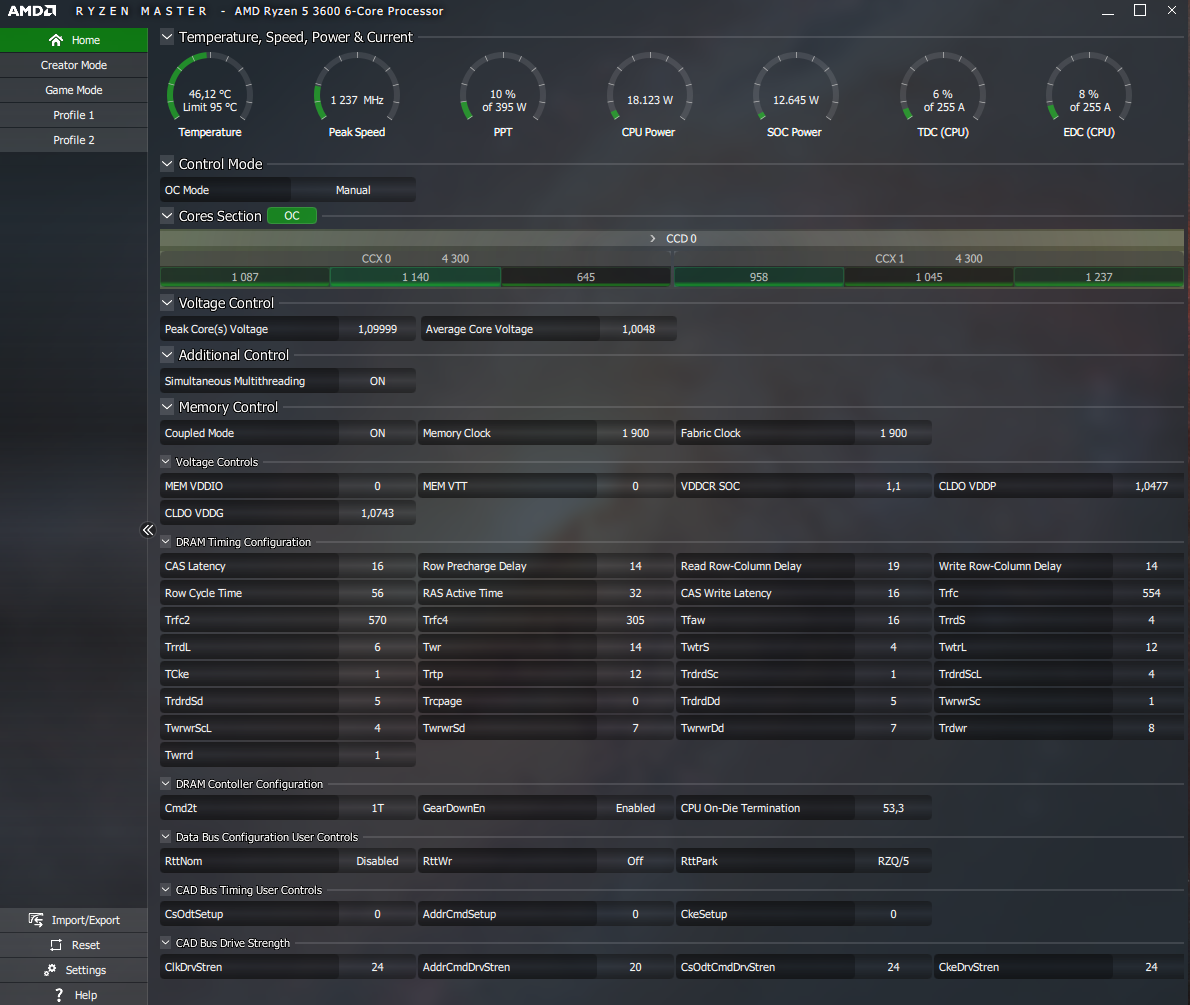Click Cmd2t value 1T

[377, 808]
